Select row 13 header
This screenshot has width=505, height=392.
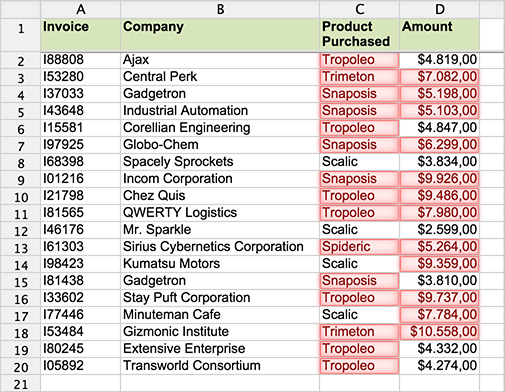click(20, 247)
